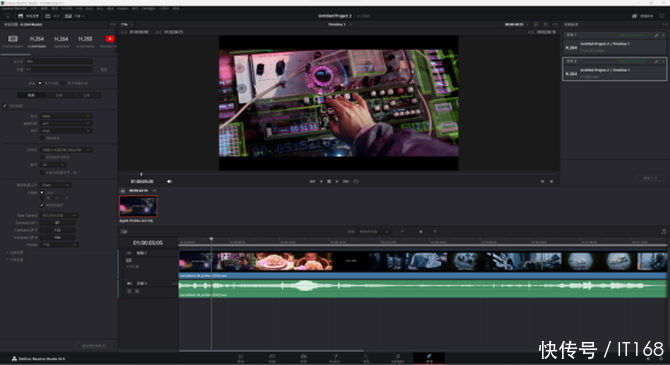This screenshot has width=670, height=365.
Task: Jump to first frame in viewer
Action: (x=312, y=182)
